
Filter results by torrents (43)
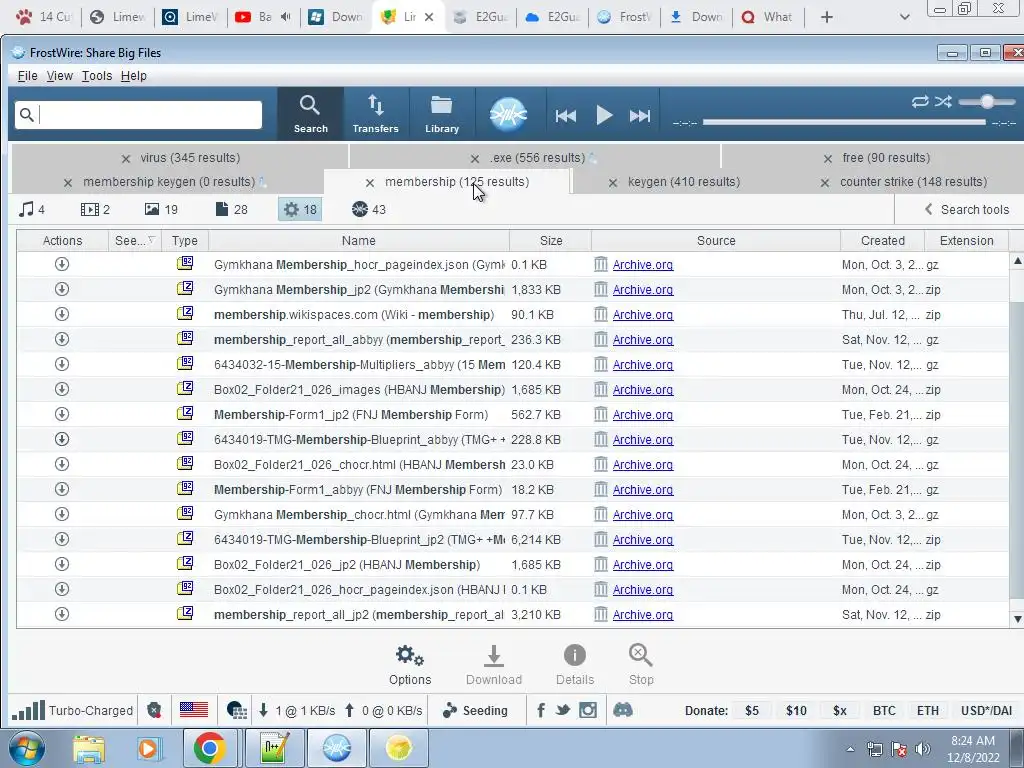coord(369,209)
